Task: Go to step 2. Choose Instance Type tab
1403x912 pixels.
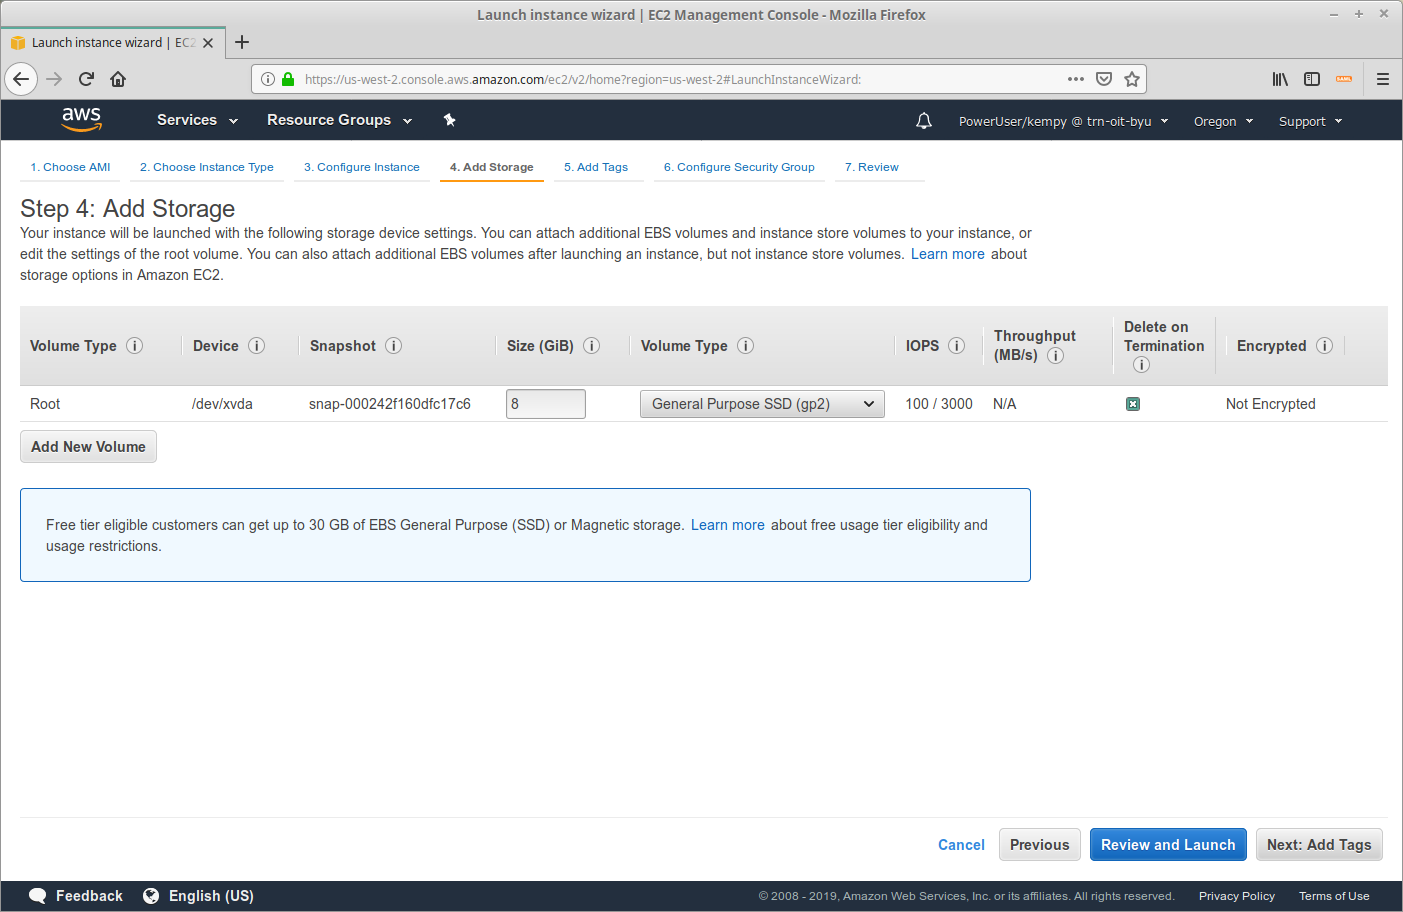Action: (207, 167)
